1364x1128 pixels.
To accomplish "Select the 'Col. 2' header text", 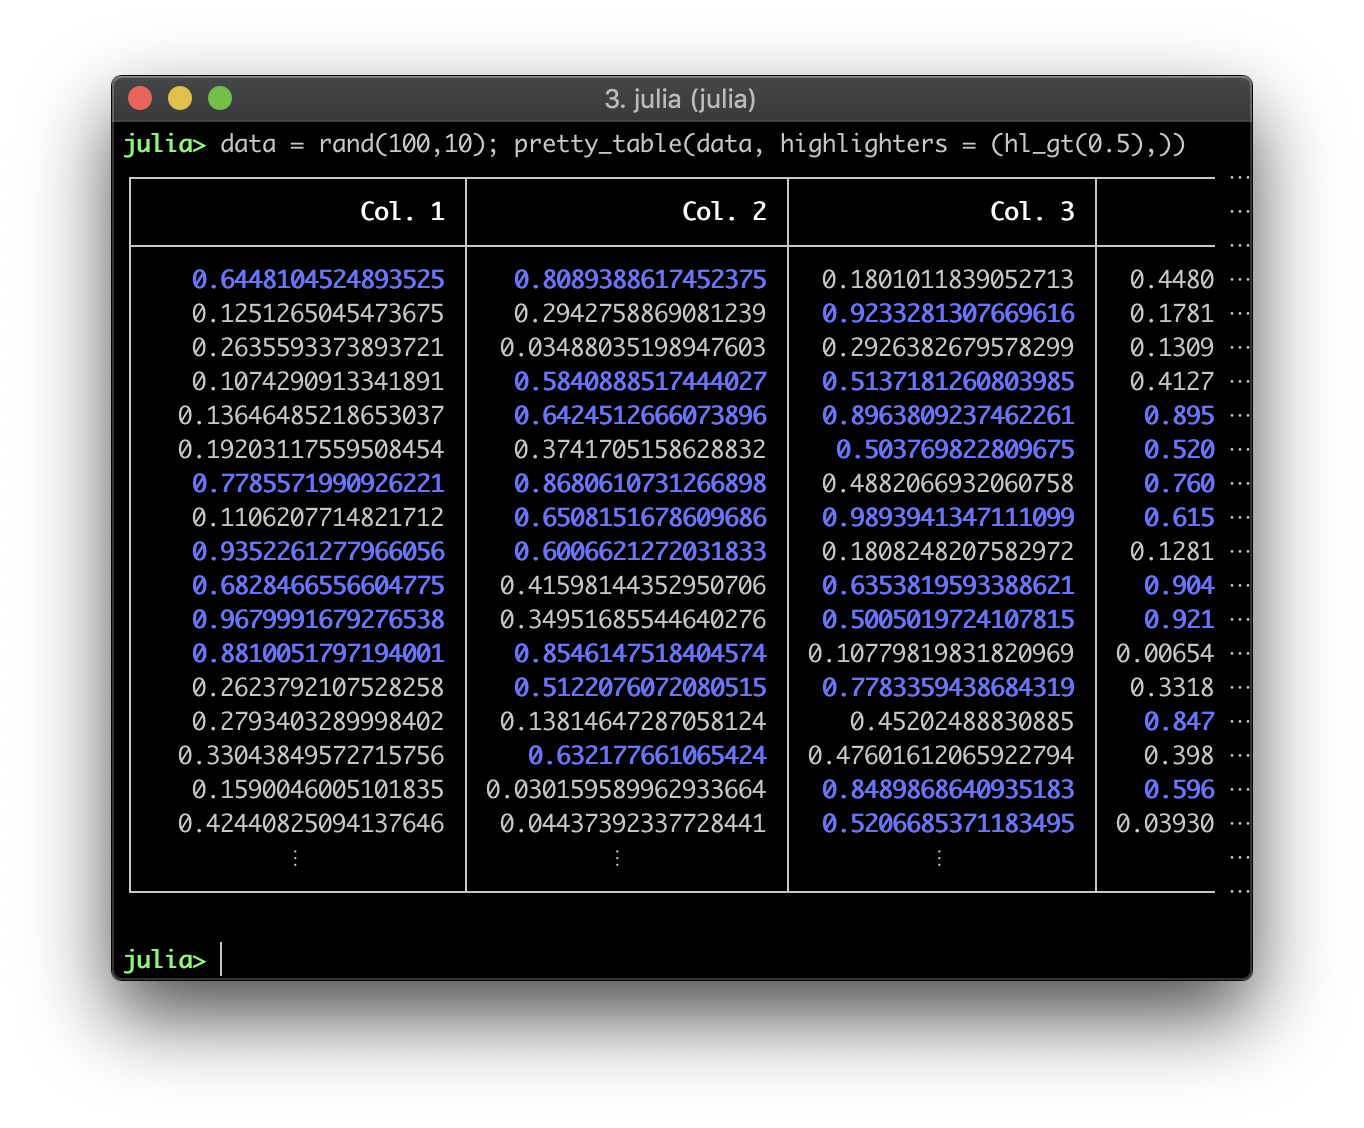I will [x=724, y=212].
